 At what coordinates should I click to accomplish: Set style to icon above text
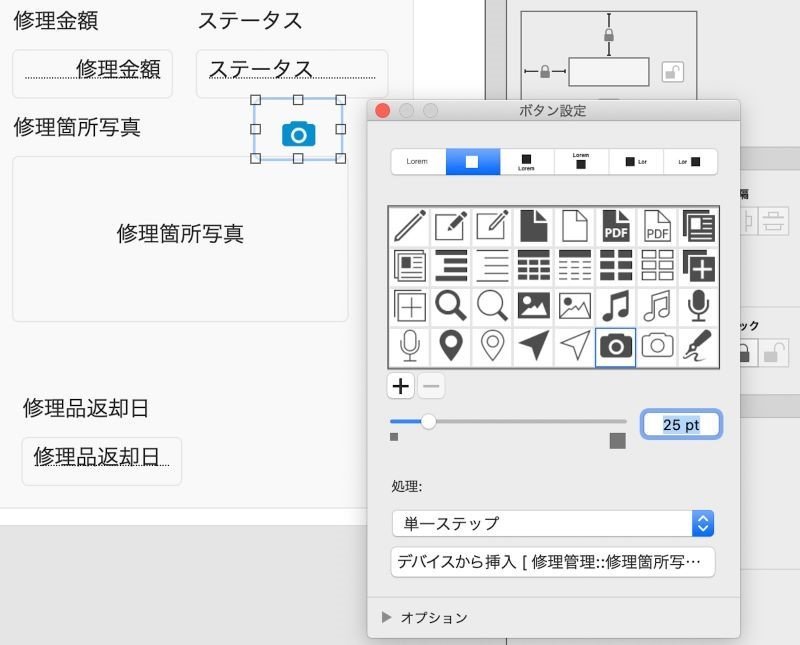[x=527, y=162]
